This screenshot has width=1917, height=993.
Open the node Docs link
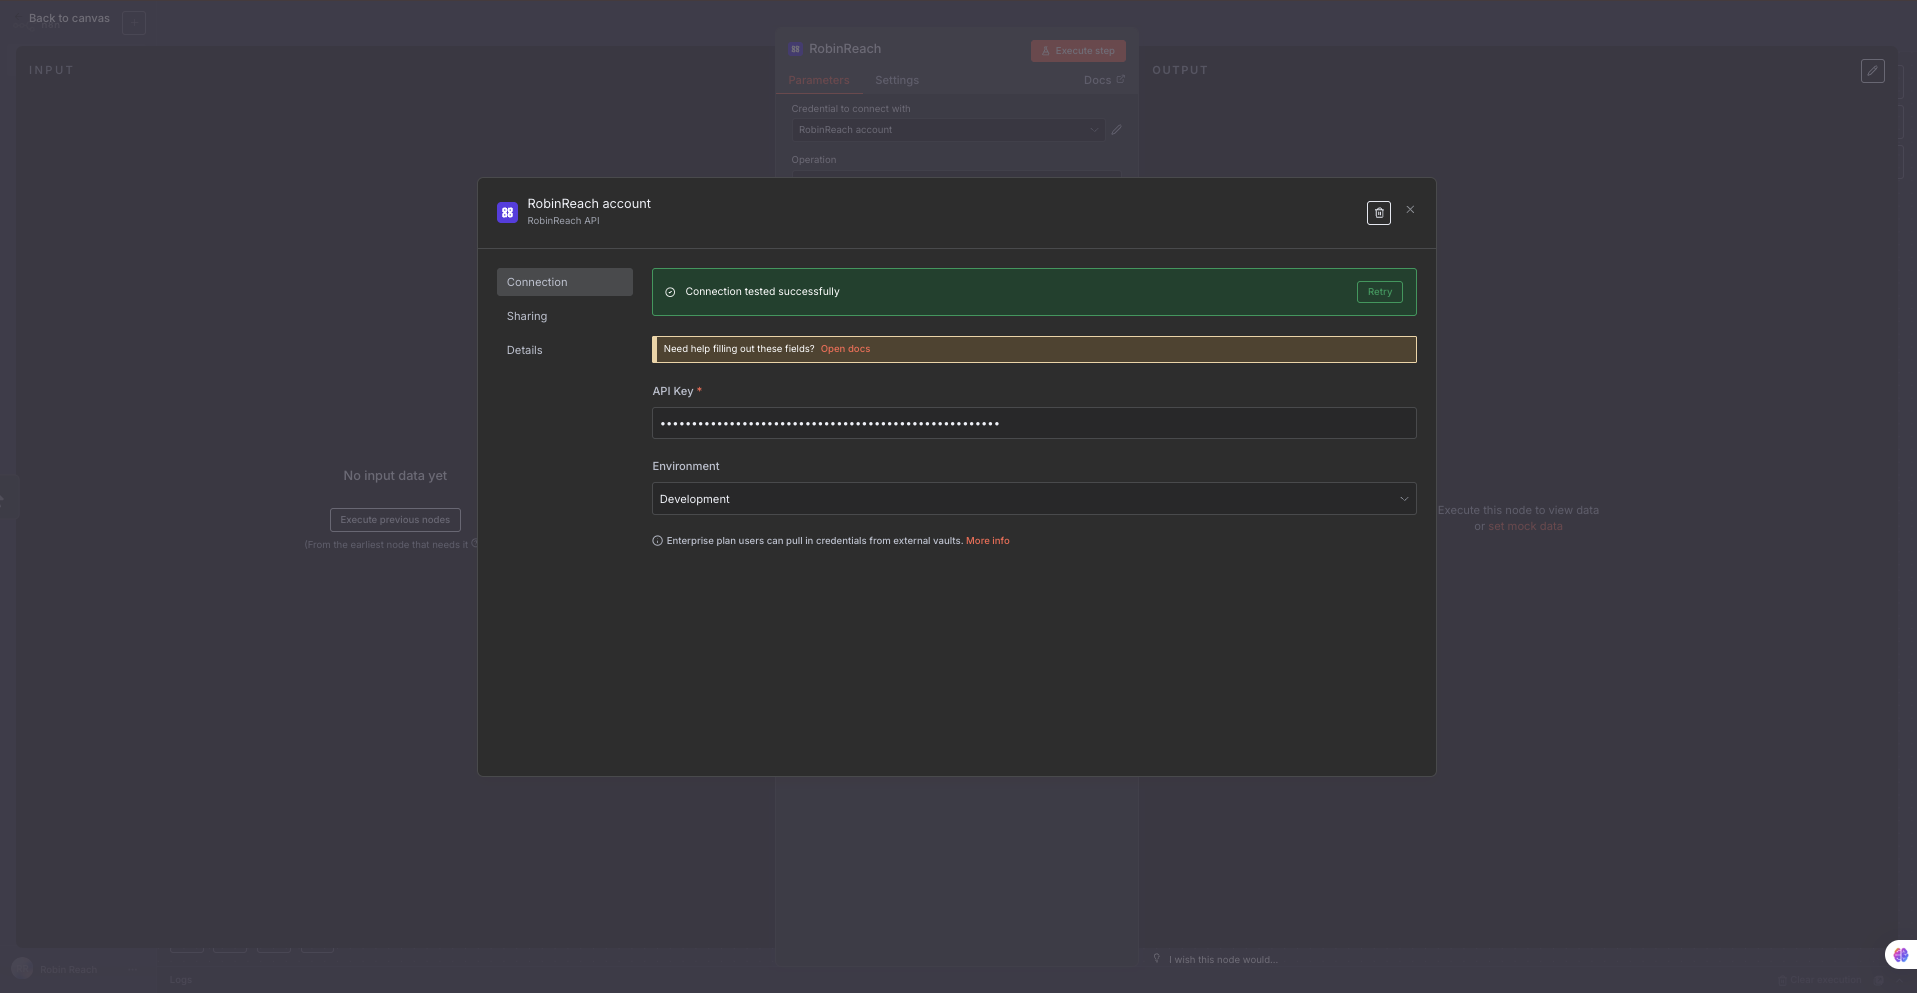[x=1097, y=80]
